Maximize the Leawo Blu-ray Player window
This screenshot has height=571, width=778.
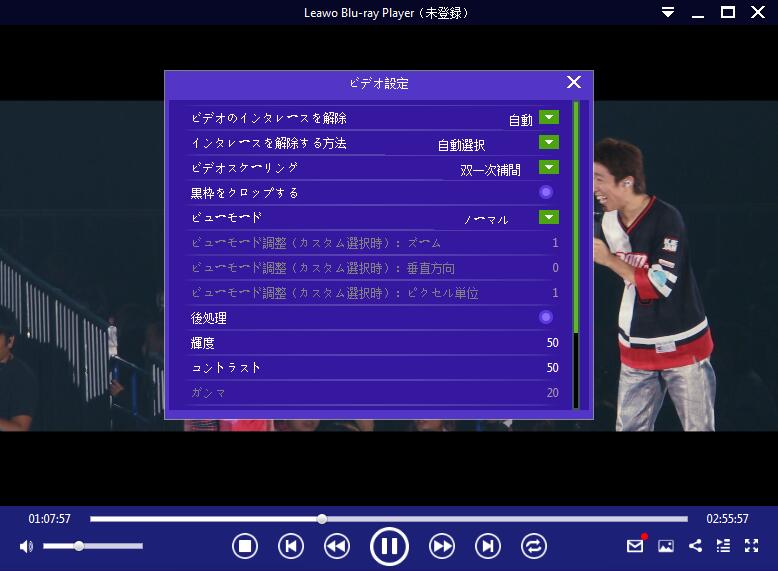tap(728, 12)
